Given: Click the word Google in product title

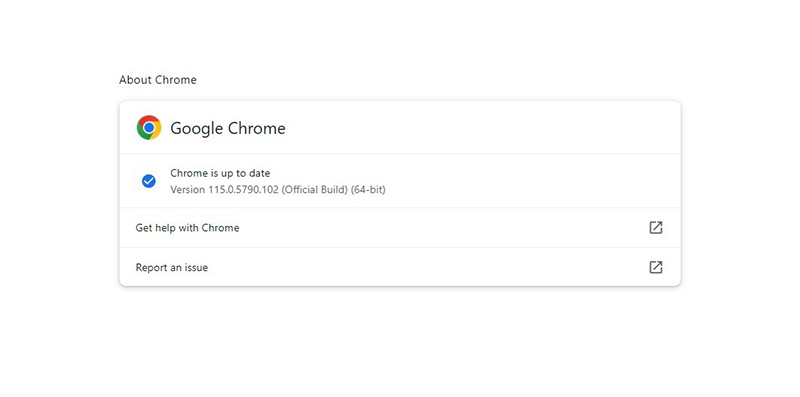Looking at the screenshot, I should coord(196,128).
